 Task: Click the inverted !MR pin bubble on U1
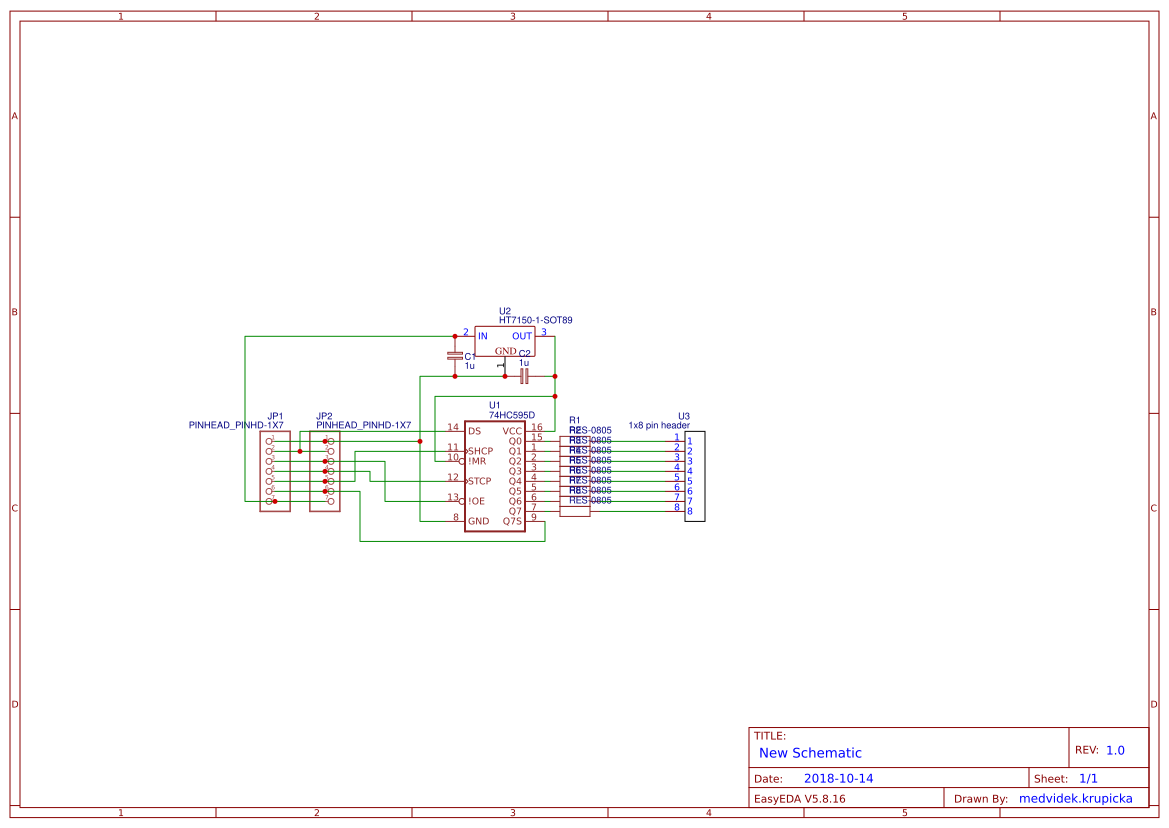[462, 461]
